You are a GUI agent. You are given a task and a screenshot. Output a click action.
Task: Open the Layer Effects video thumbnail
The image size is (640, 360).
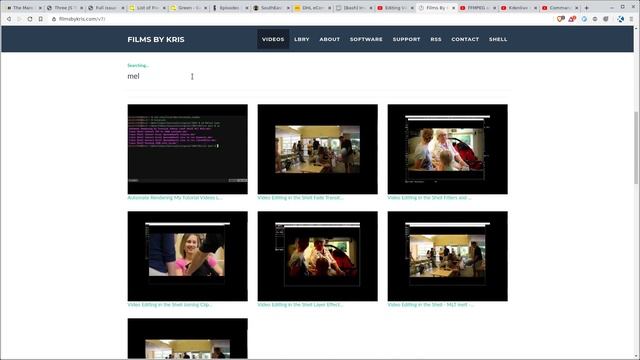coord(318,256)
